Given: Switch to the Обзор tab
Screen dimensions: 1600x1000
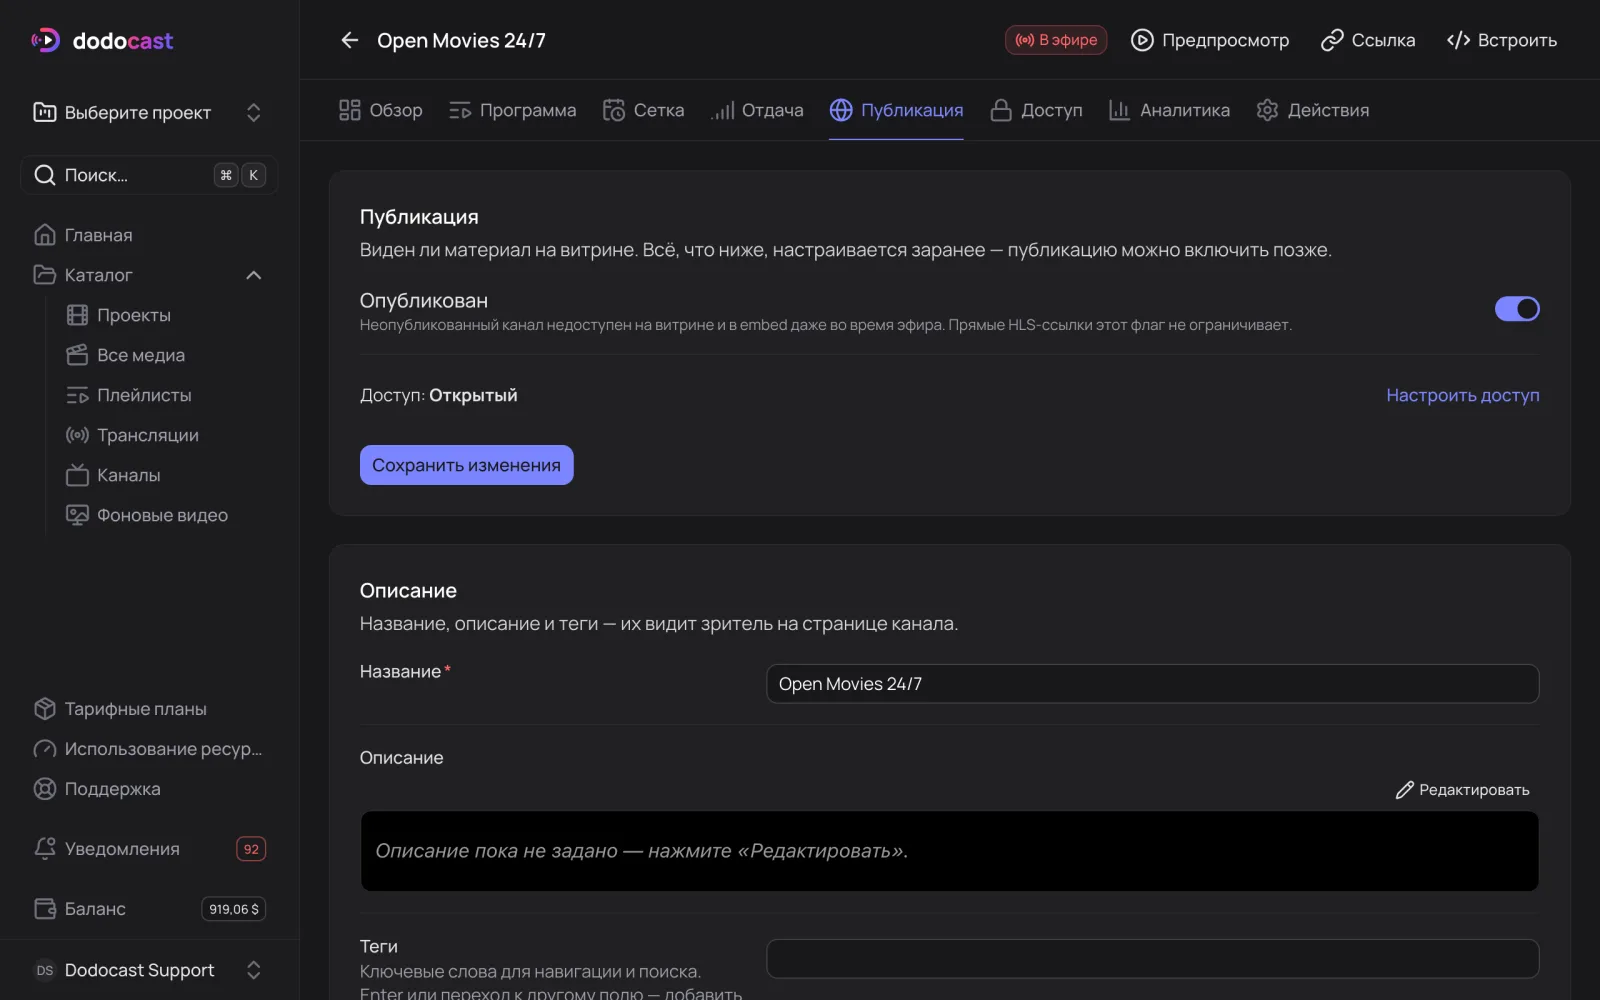Looking at the screenshot, I should [381, 110].
